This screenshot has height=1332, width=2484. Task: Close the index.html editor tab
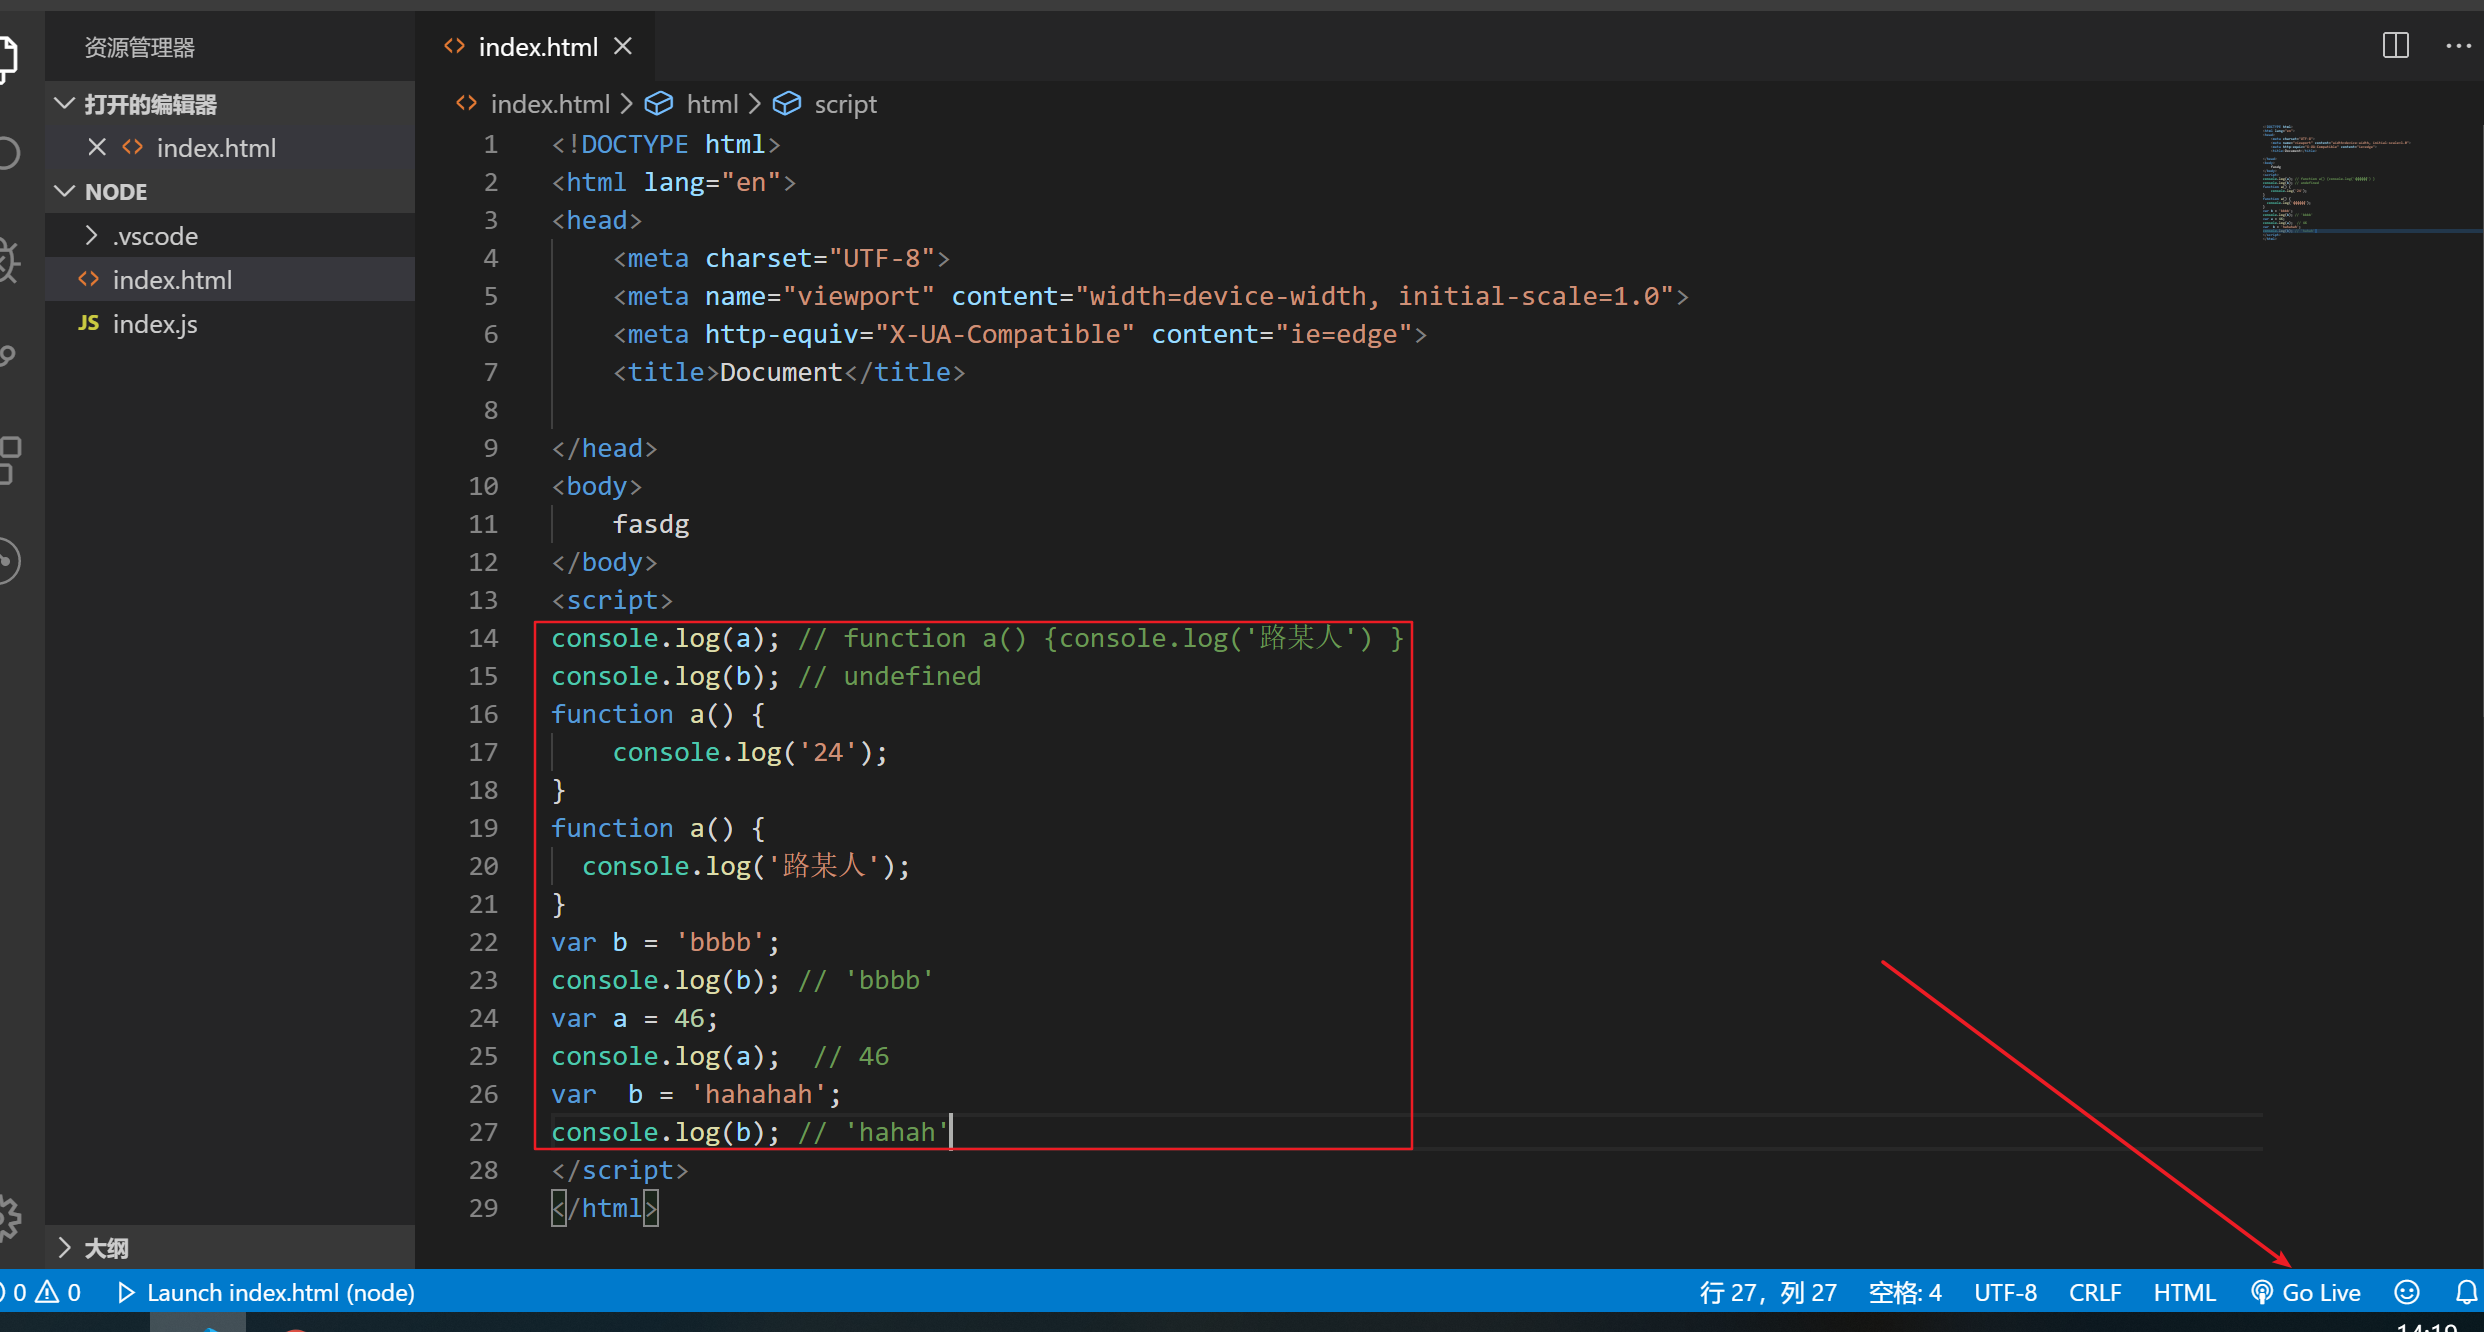pyautogui.click(x=623, y=46)
